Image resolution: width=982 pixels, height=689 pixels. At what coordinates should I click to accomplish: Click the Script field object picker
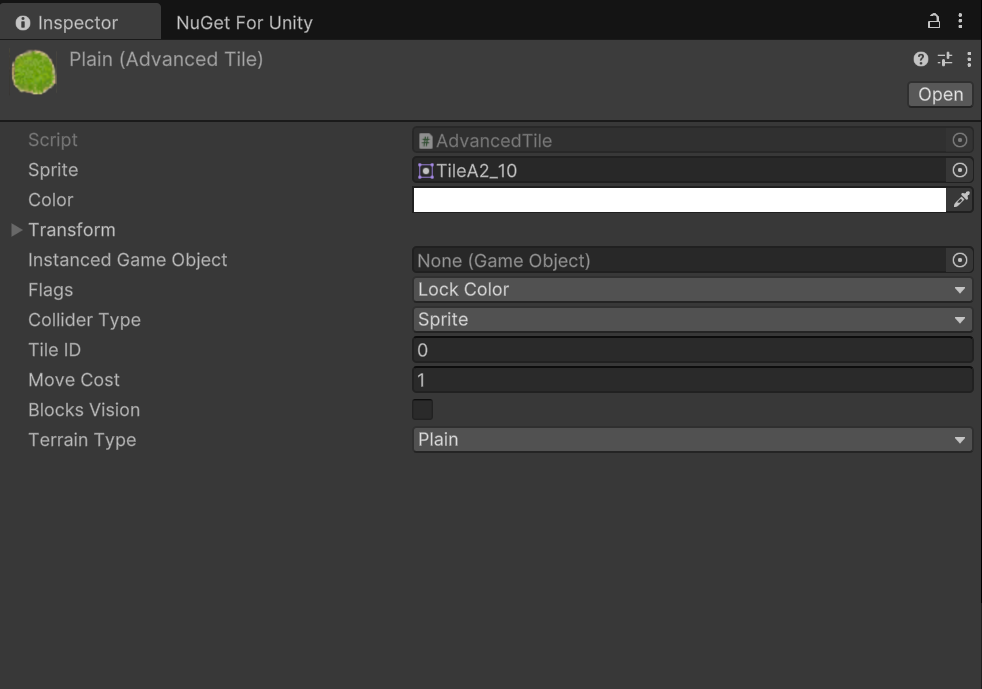(x=959, y=140)
